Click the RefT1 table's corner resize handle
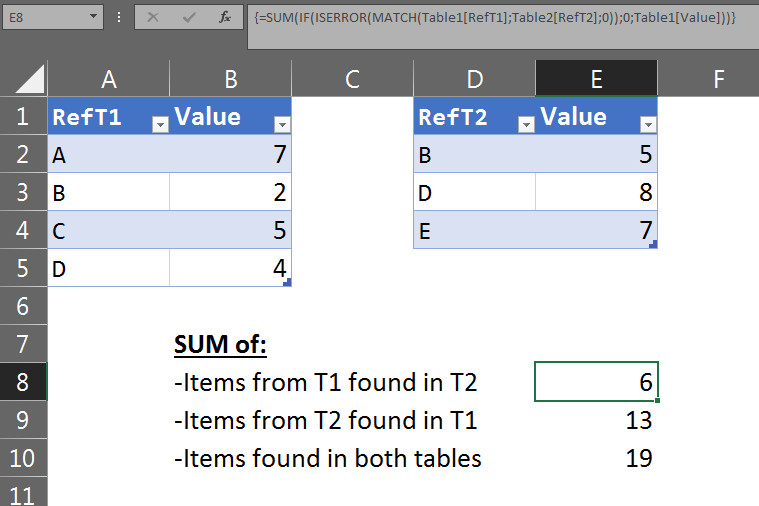Image resolution: width=759 pixels, height=506 pixels. [287, 283]
